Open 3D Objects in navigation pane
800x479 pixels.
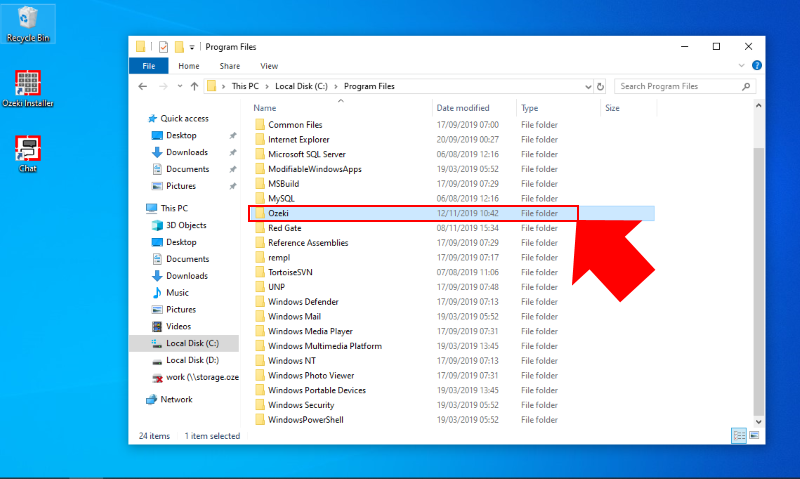(x=186, y=225)
